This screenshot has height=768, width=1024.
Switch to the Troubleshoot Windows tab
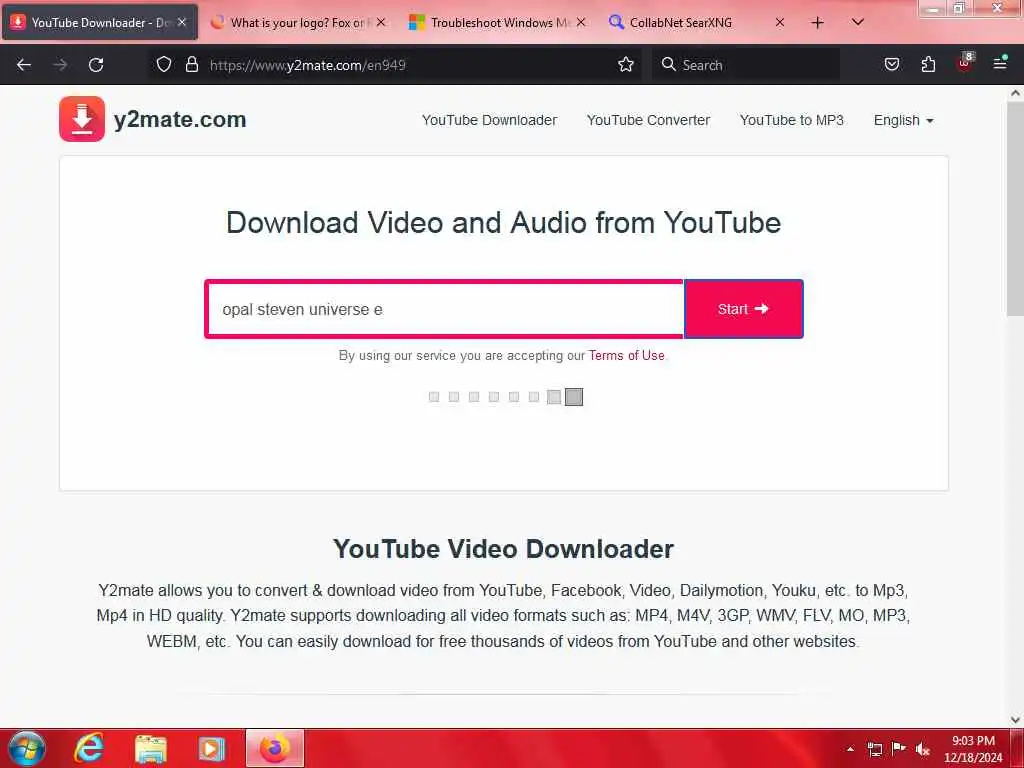point(496,23)
